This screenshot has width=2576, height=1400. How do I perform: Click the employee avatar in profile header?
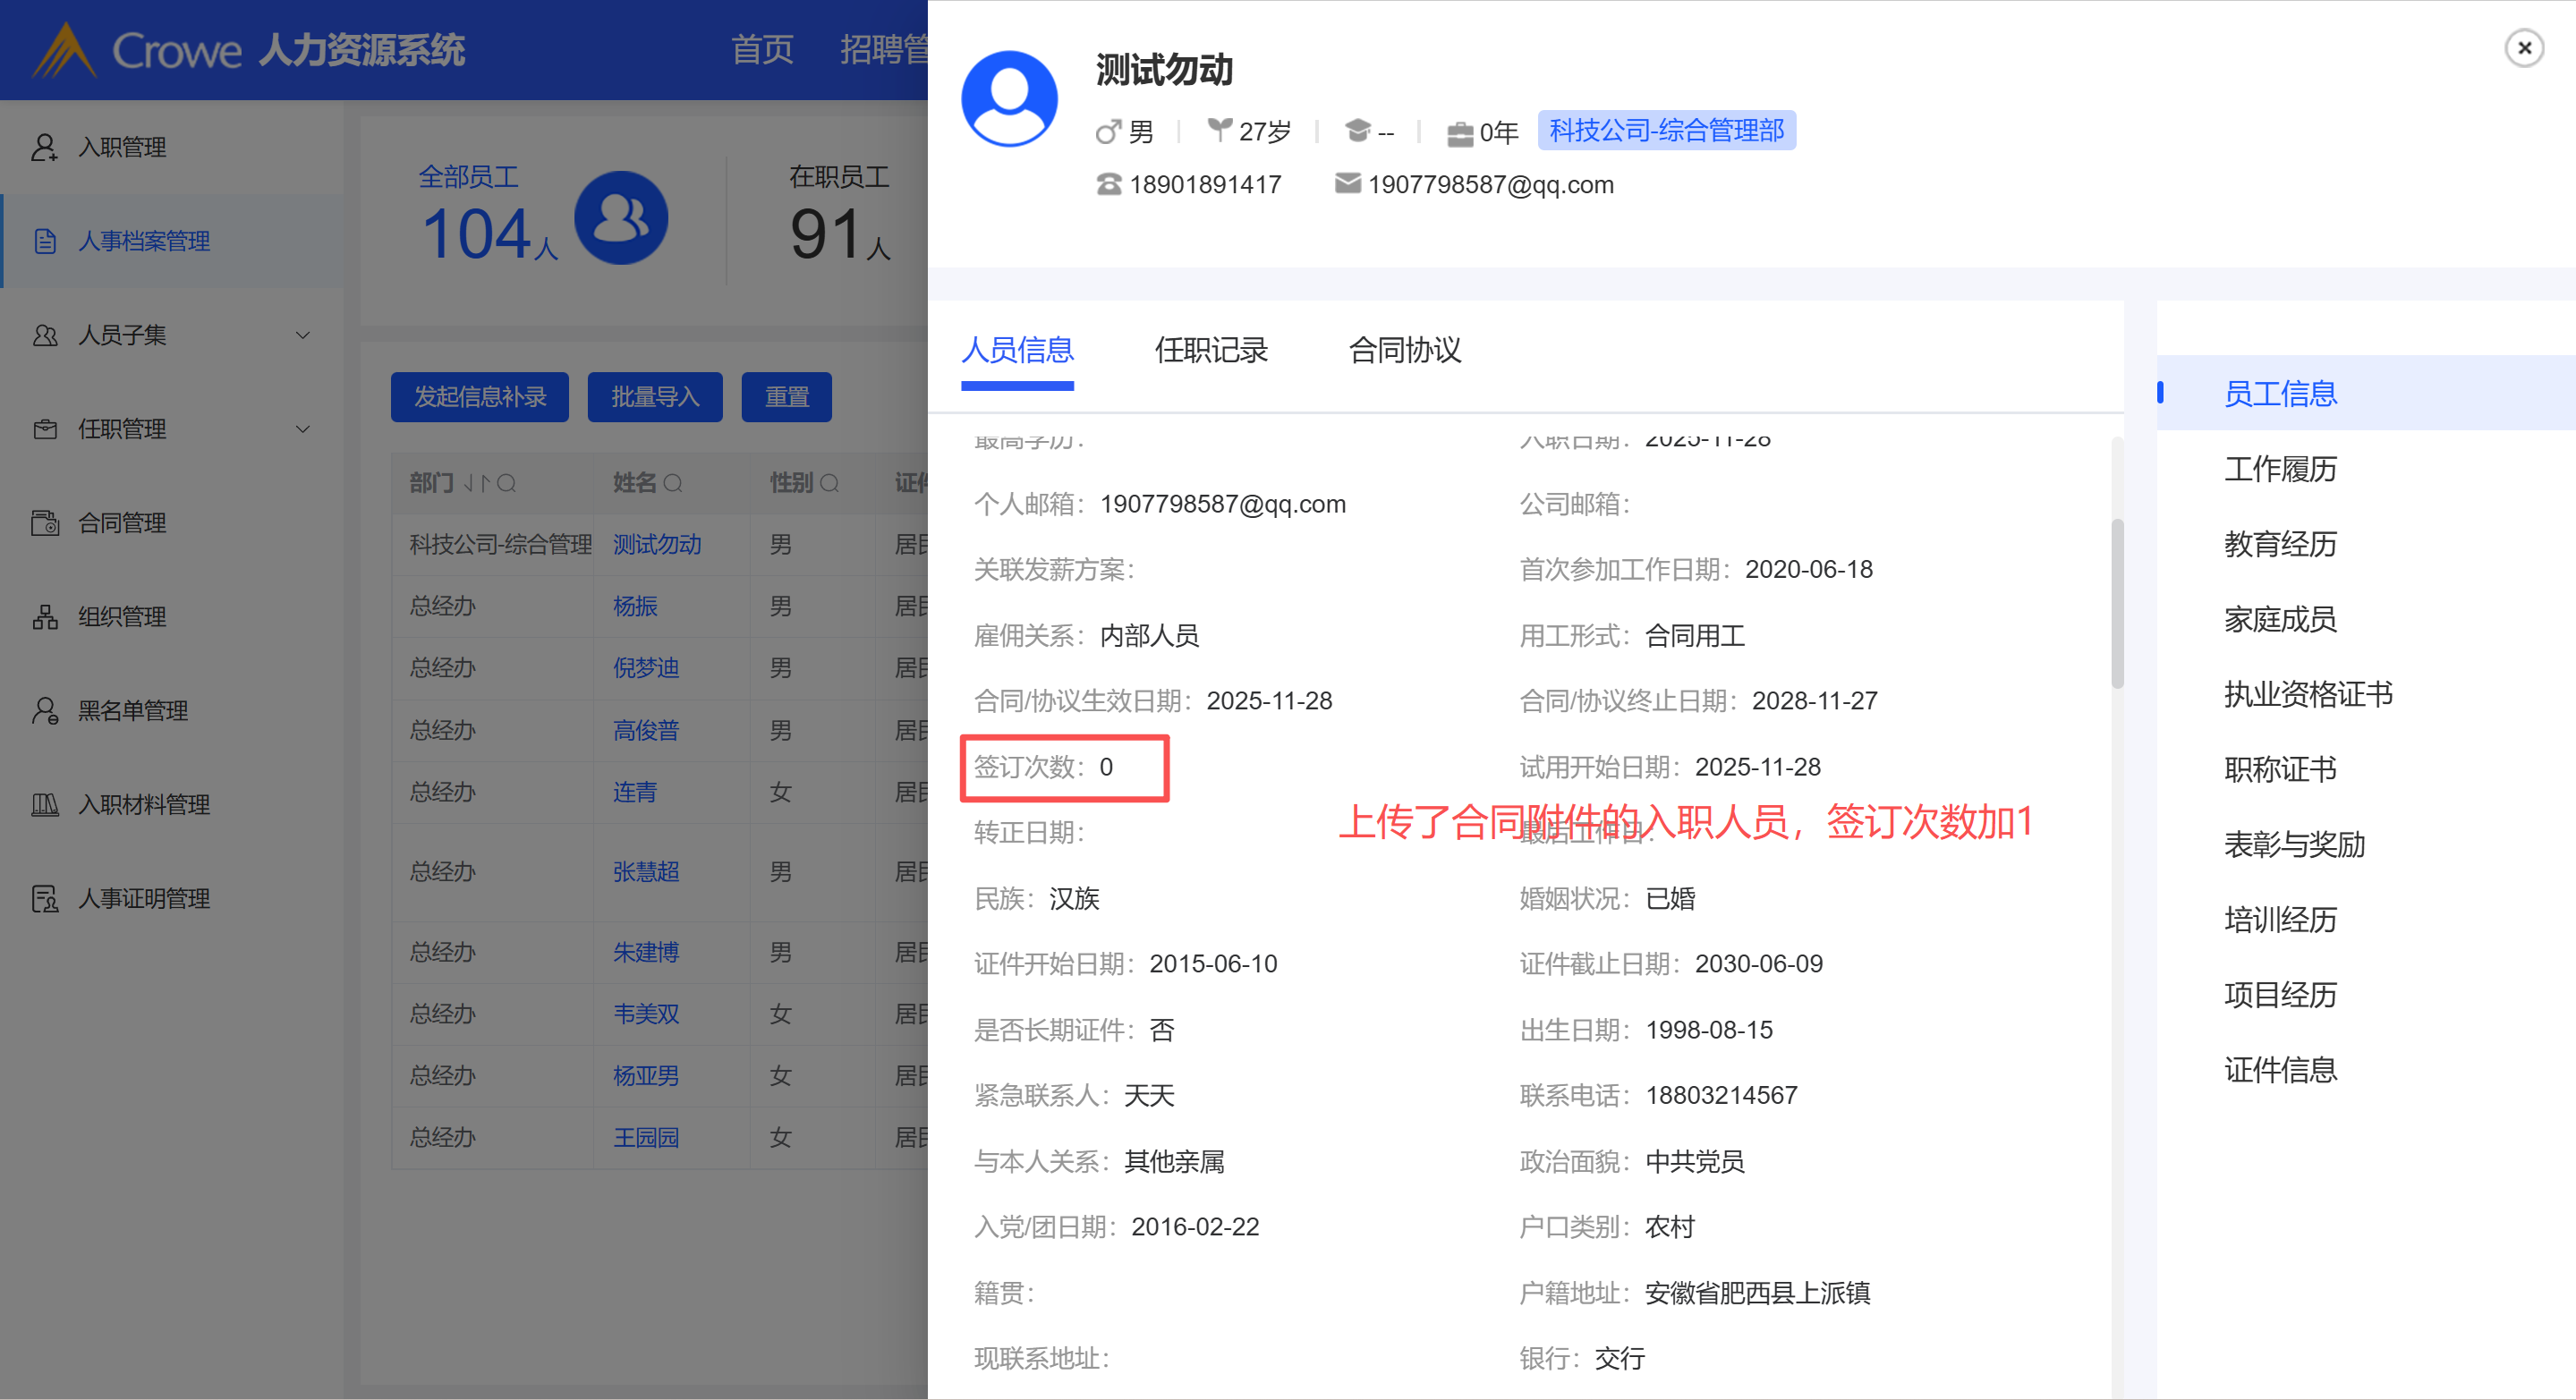click(x=1009, y=99)
